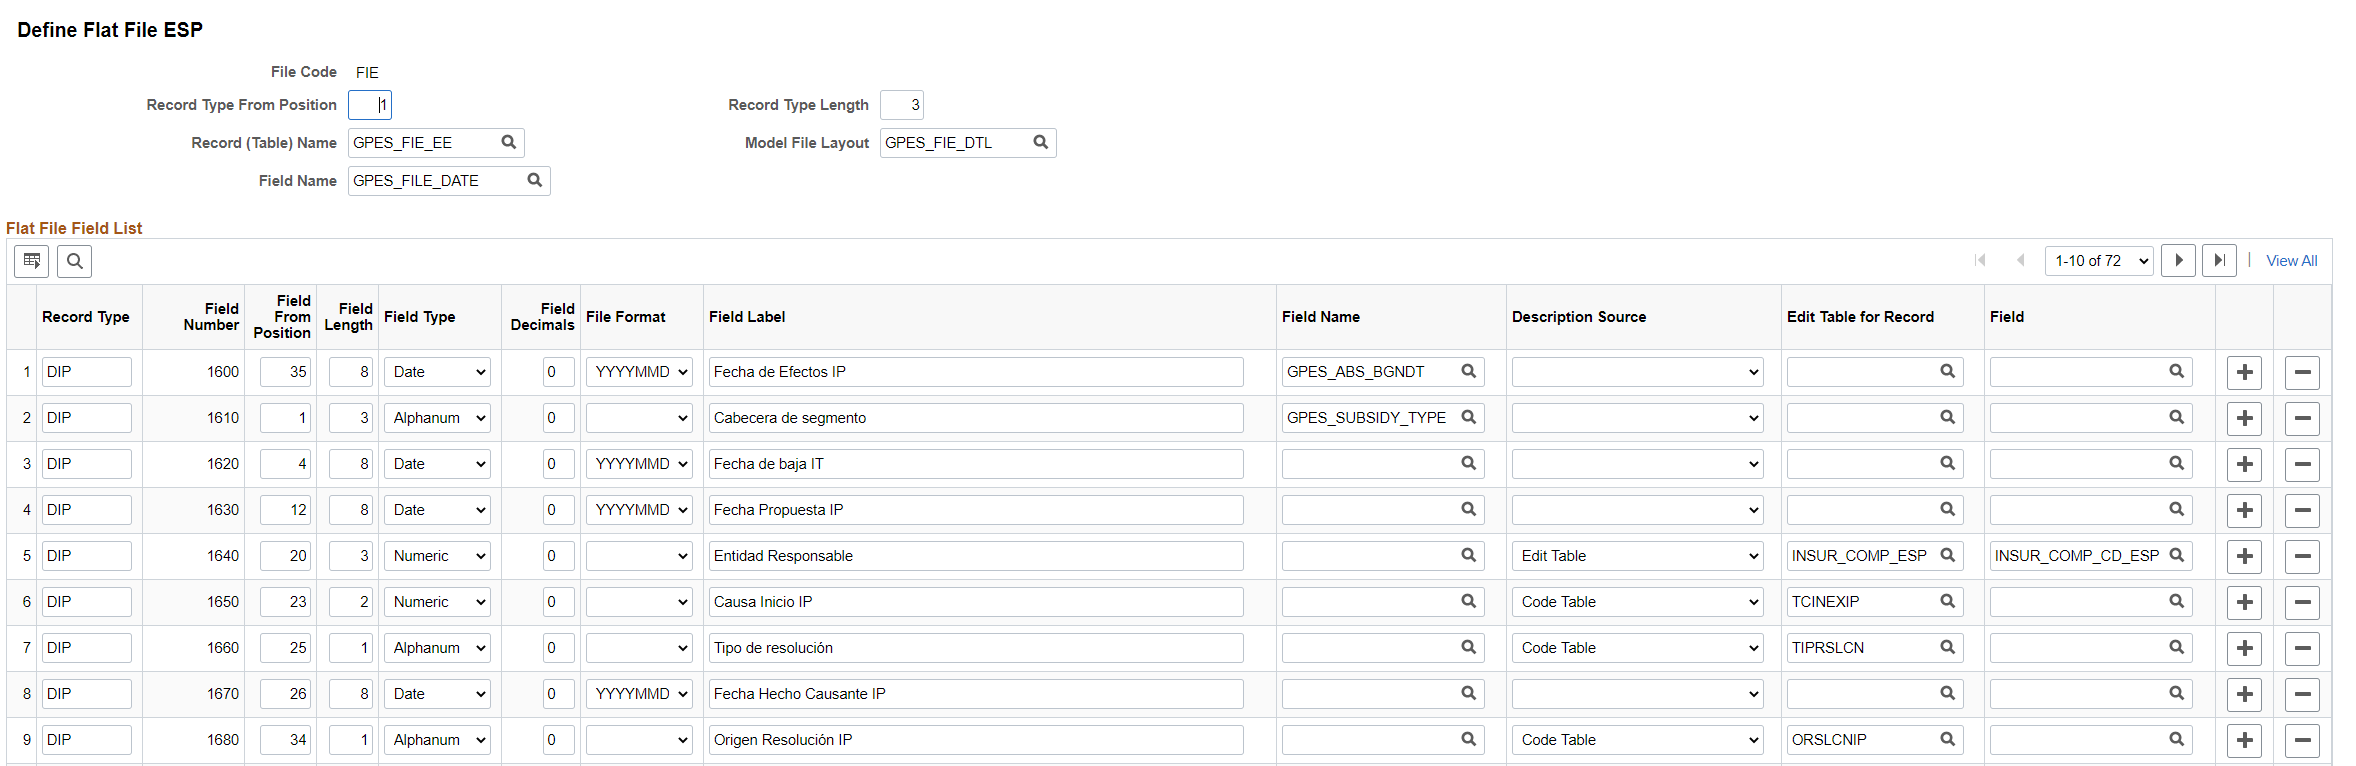Click Field Length input for Causa Inicio IP
Image resolution: width=2356 pixels, height=766 pixels.
coord(351,602)
